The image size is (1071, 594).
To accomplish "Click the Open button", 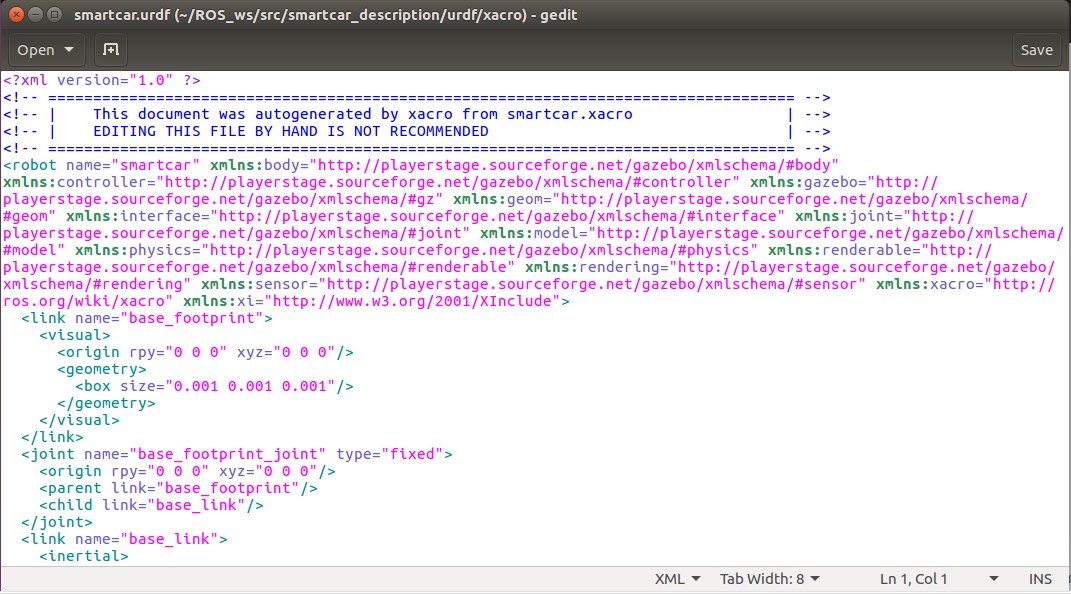I will pyautogui.click(x=36, y=50).
